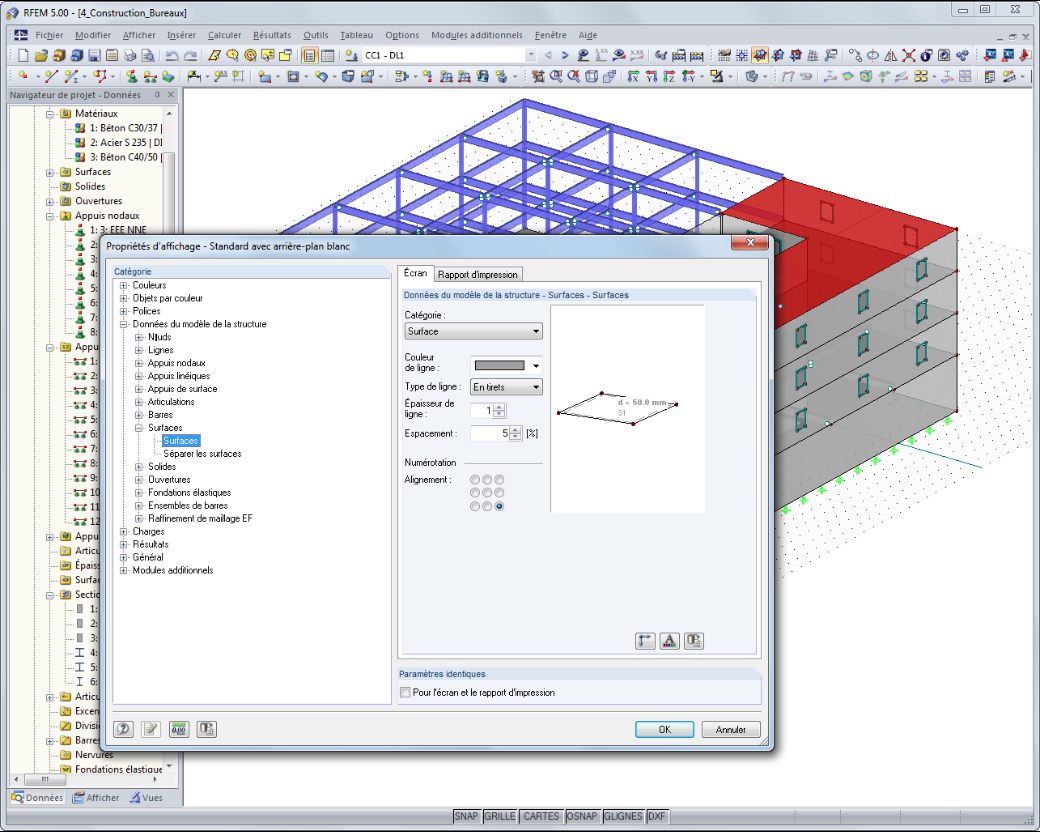The image size is (1040, 832).
Task: Click the Print icon in toolbar
Action: point(130,56)
